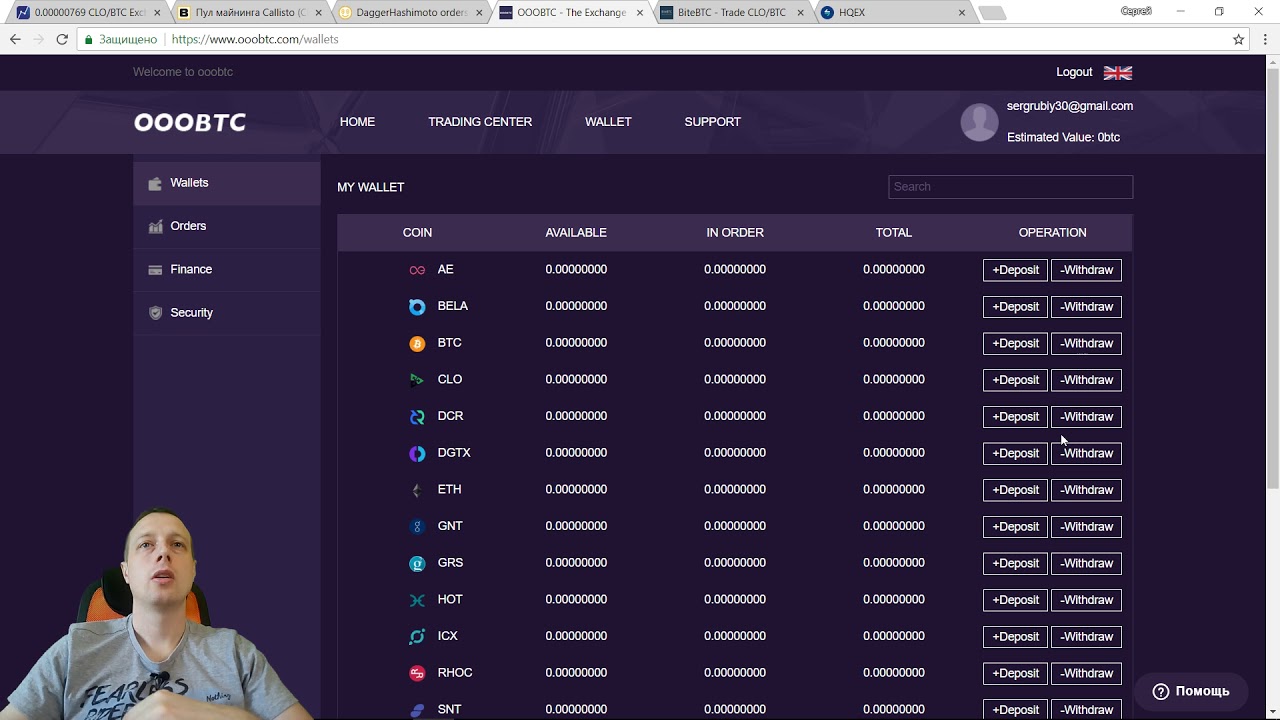Image resolution: width=1280 pixels, height=720 pixels.
Task: Click the IN ORDER column header
Action: (x=735, y=233)
